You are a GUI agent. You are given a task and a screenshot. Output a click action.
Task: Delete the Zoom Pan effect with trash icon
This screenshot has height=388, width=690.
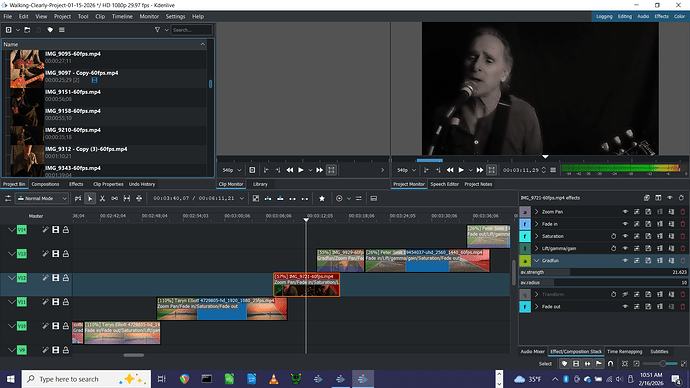683,212
